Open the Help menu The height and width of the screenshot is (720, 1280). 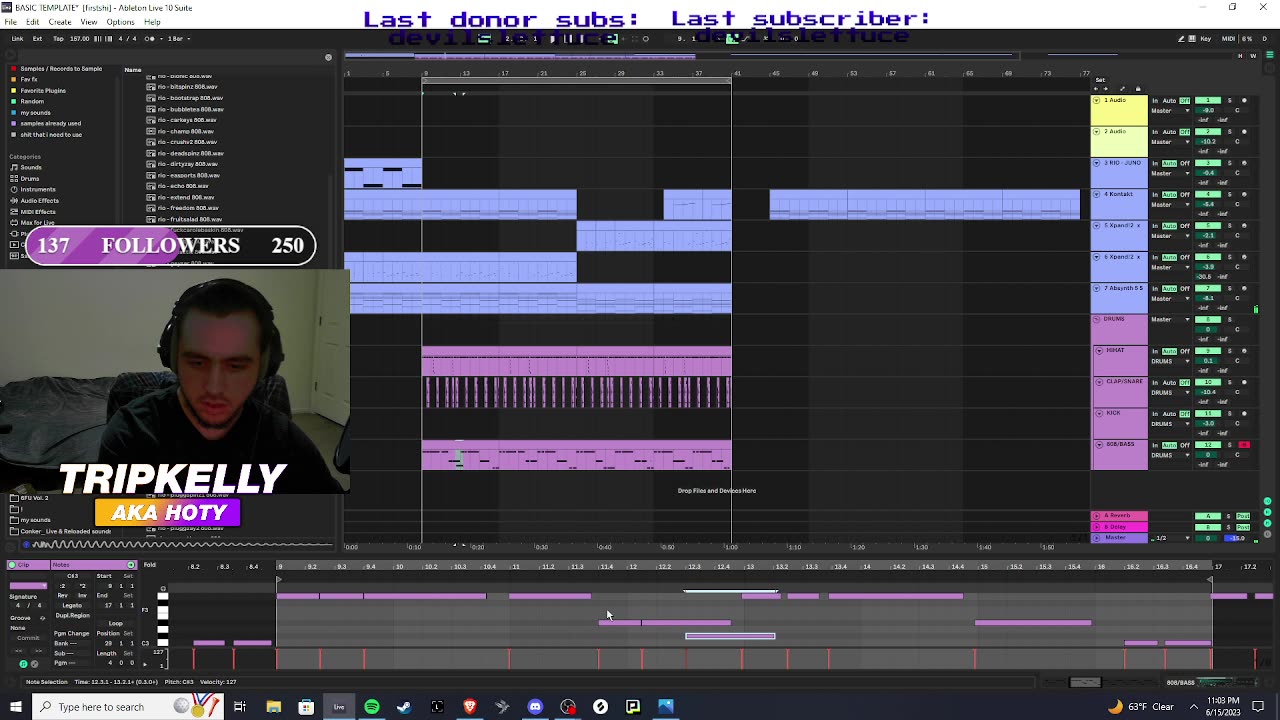(152, 22)
